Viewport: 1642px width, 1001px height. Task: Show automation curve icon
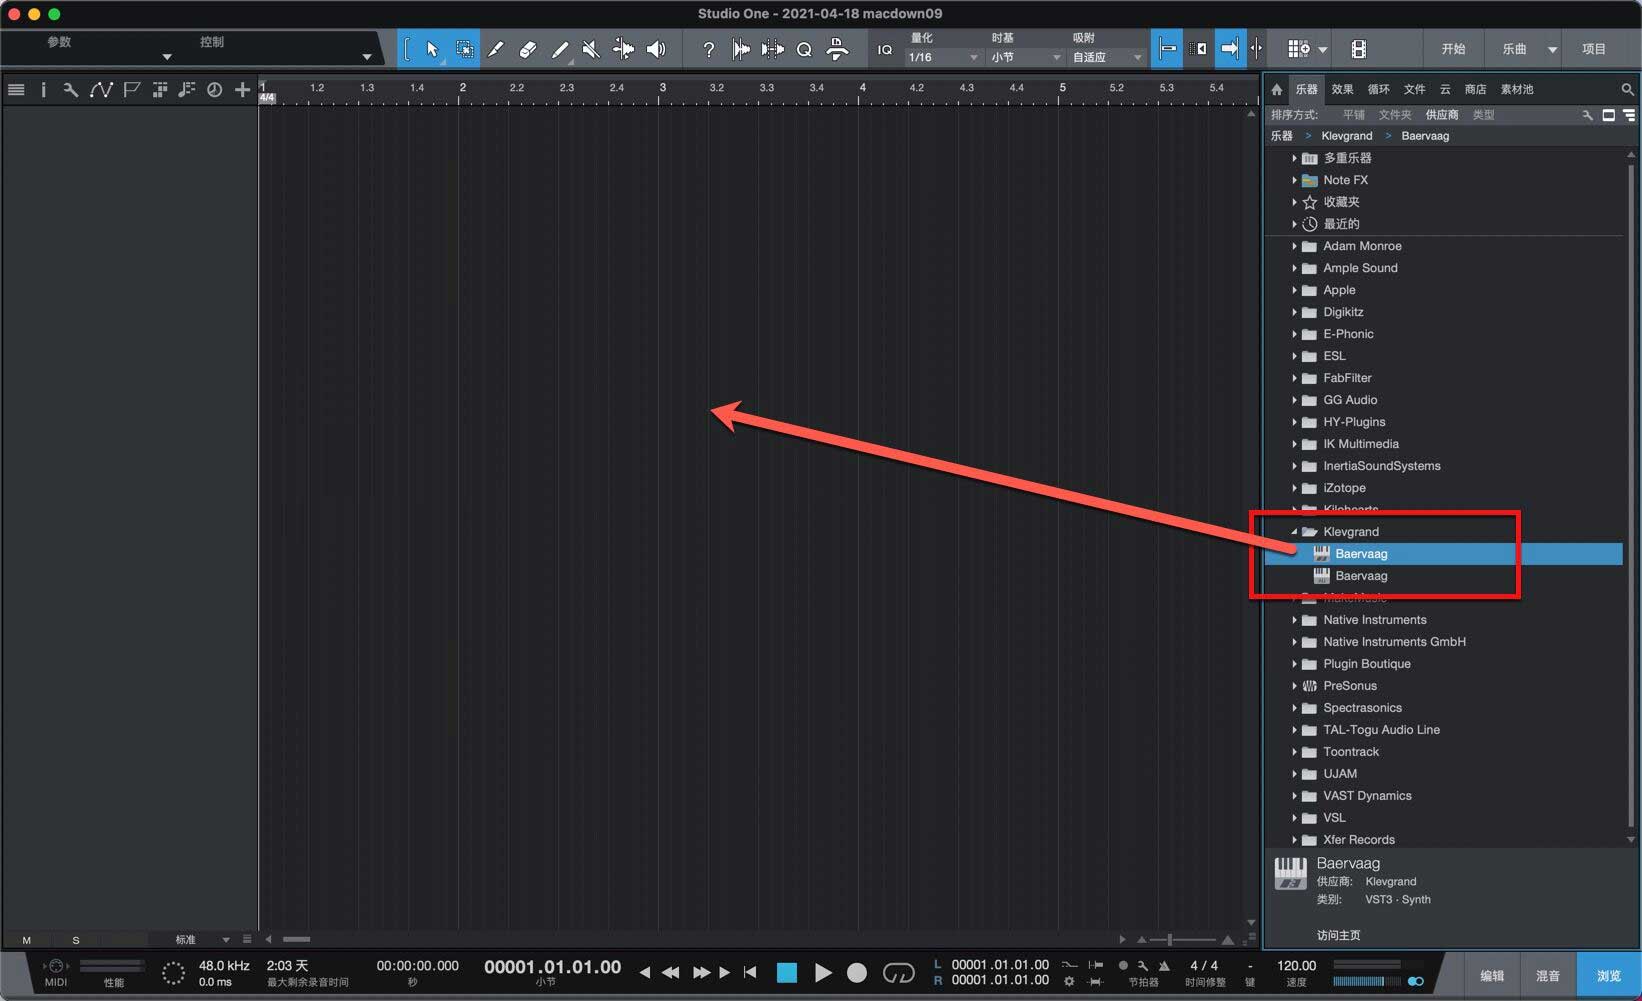pyautogui.click(x=100, y=90)
